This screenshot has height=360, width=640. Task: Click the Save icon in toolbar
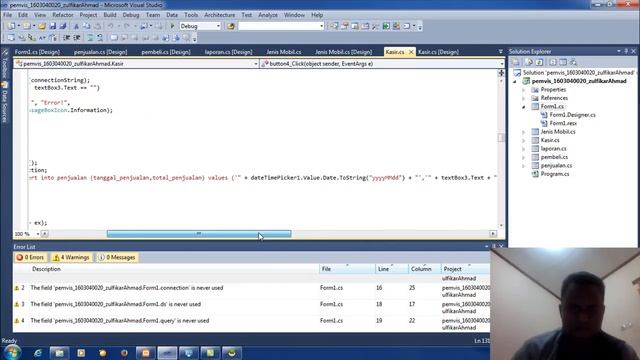53,26
